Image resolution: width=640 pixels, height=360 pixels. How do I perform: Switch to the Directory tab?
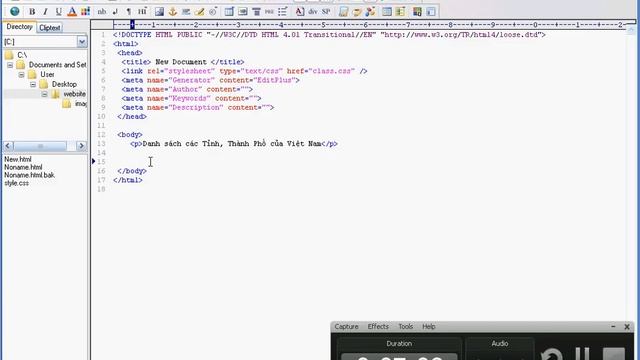[x=19, y=27]
